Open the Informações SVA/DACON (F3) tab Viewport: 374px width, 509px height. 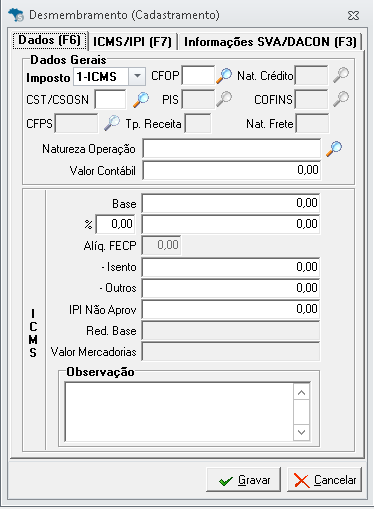point(270,42)
